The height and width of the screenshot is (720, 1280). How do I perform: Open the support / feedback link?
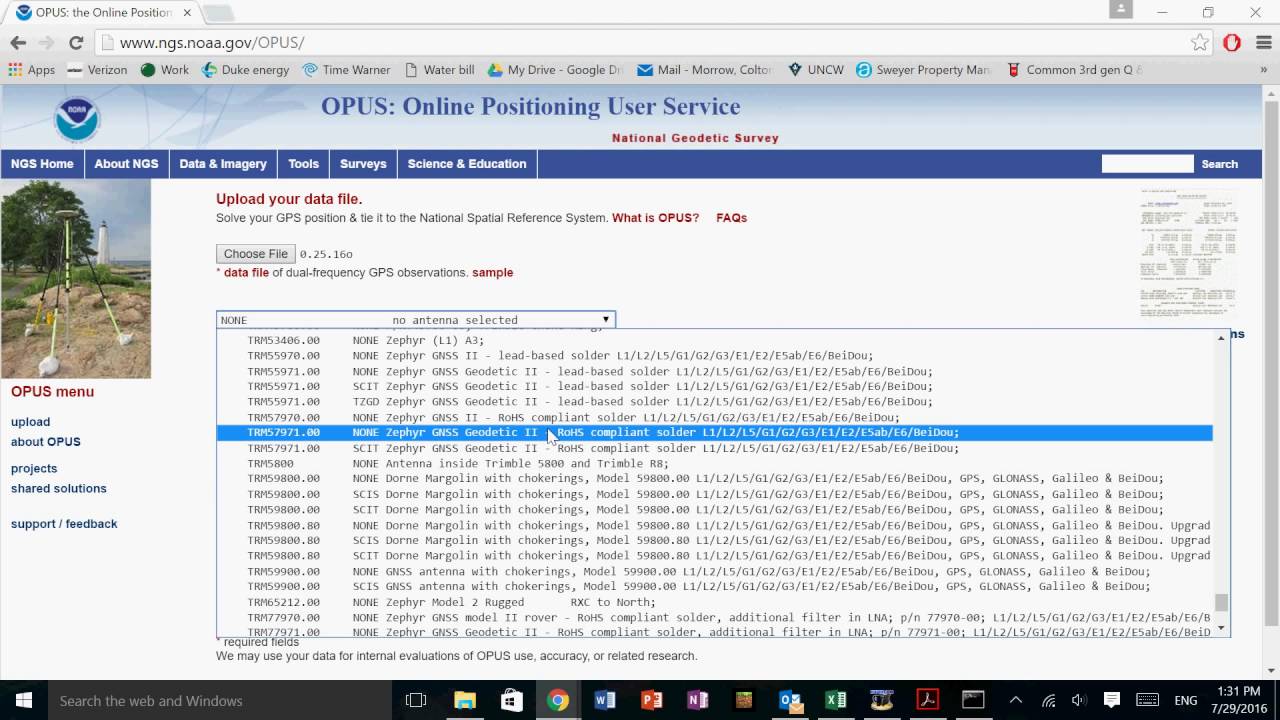click(64, 524)
